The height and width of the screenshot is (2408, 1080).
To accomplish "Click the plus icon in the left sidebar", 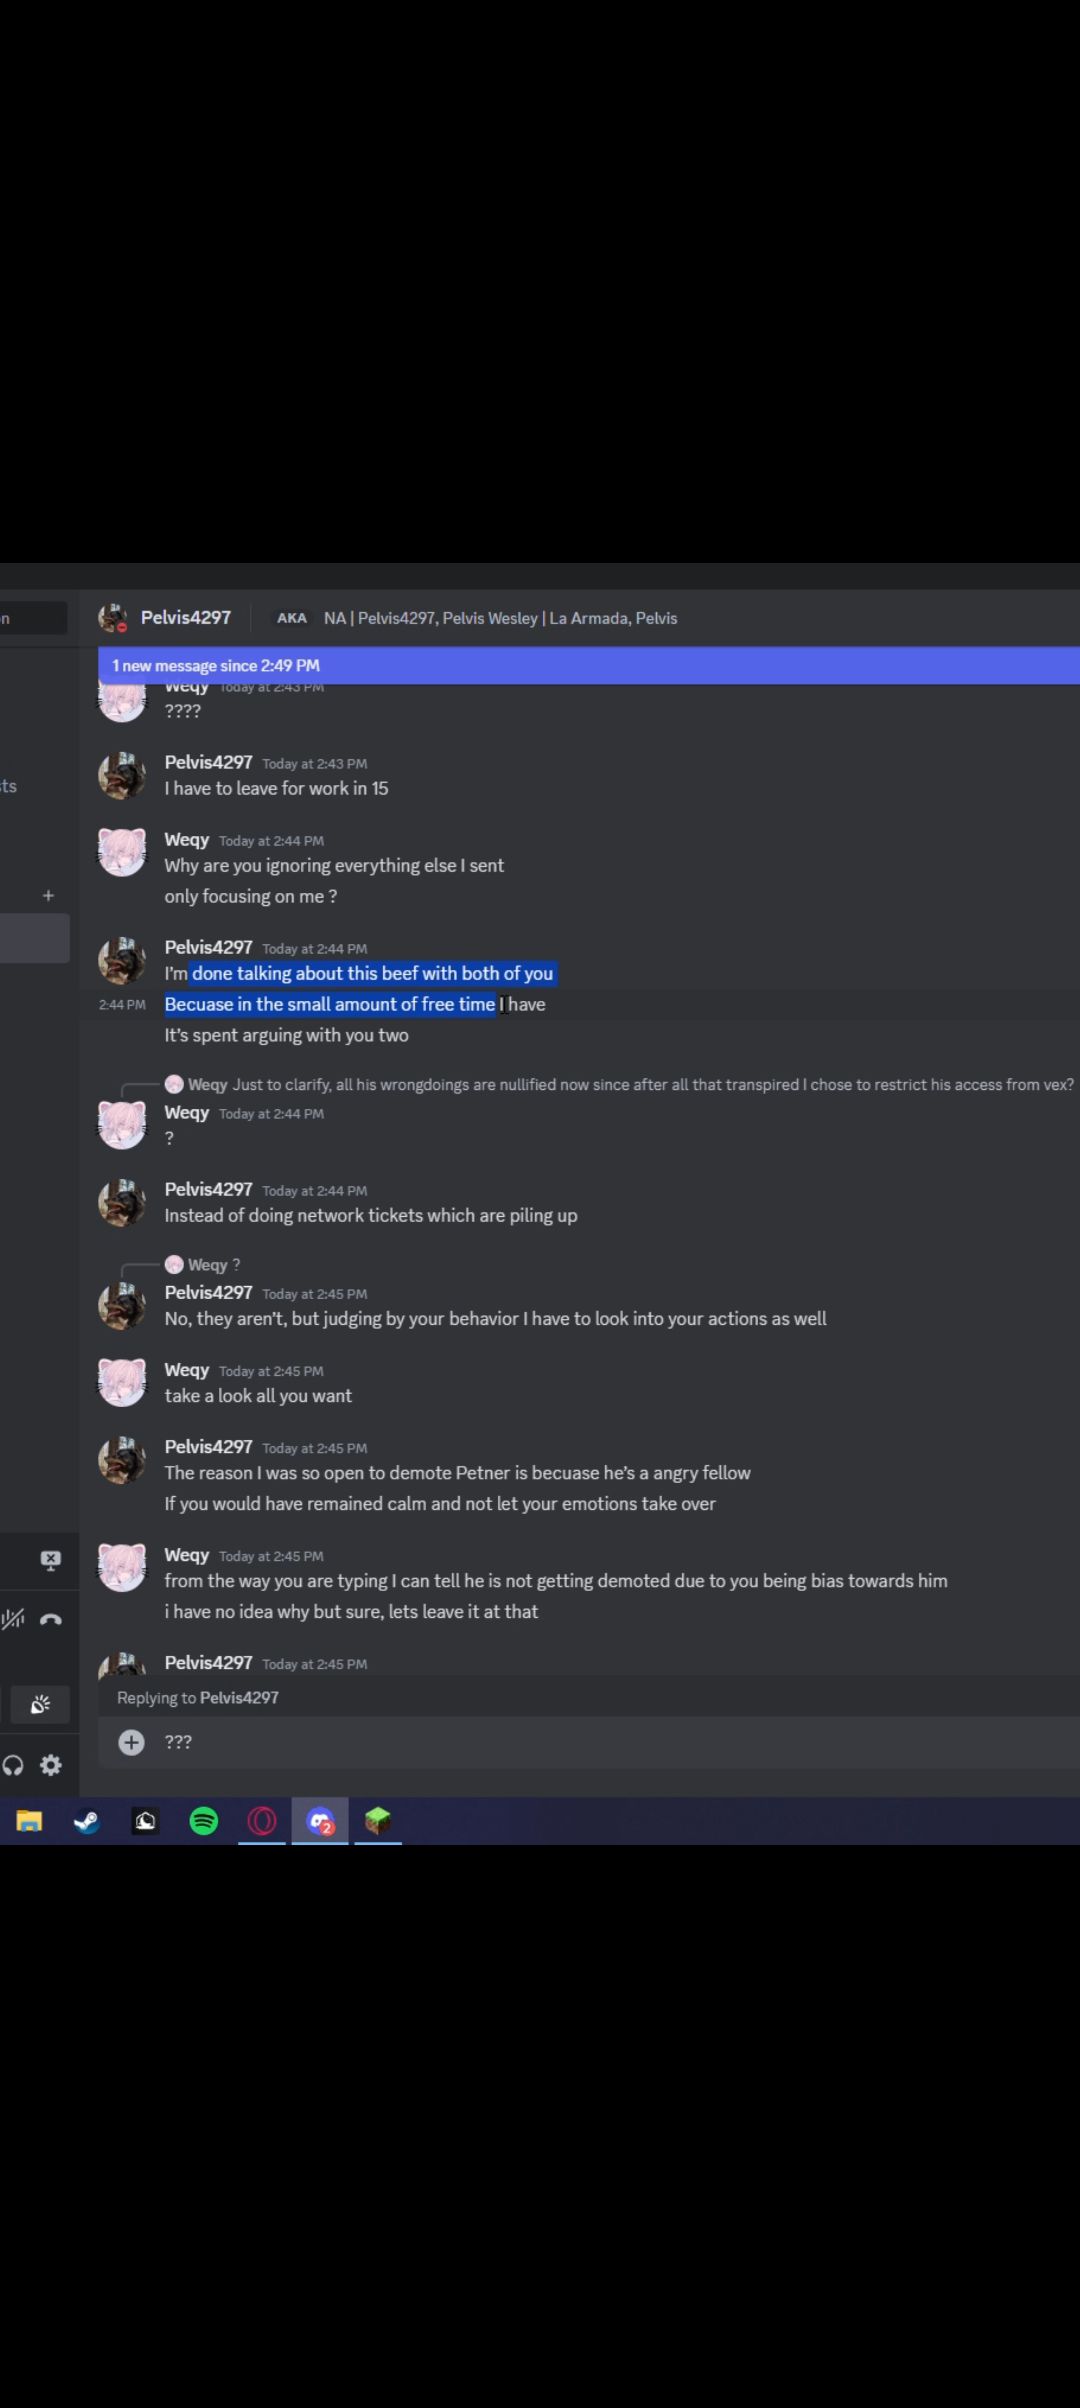I will point(48,895).
